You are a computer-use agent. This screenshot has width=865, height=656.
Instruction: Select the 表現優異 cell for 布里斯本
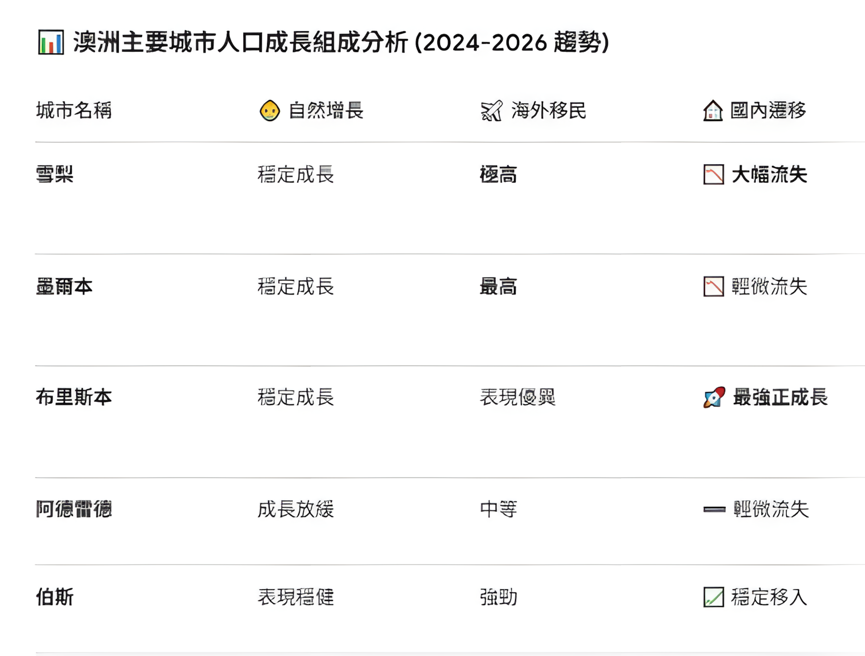click(x=517, y=398)
